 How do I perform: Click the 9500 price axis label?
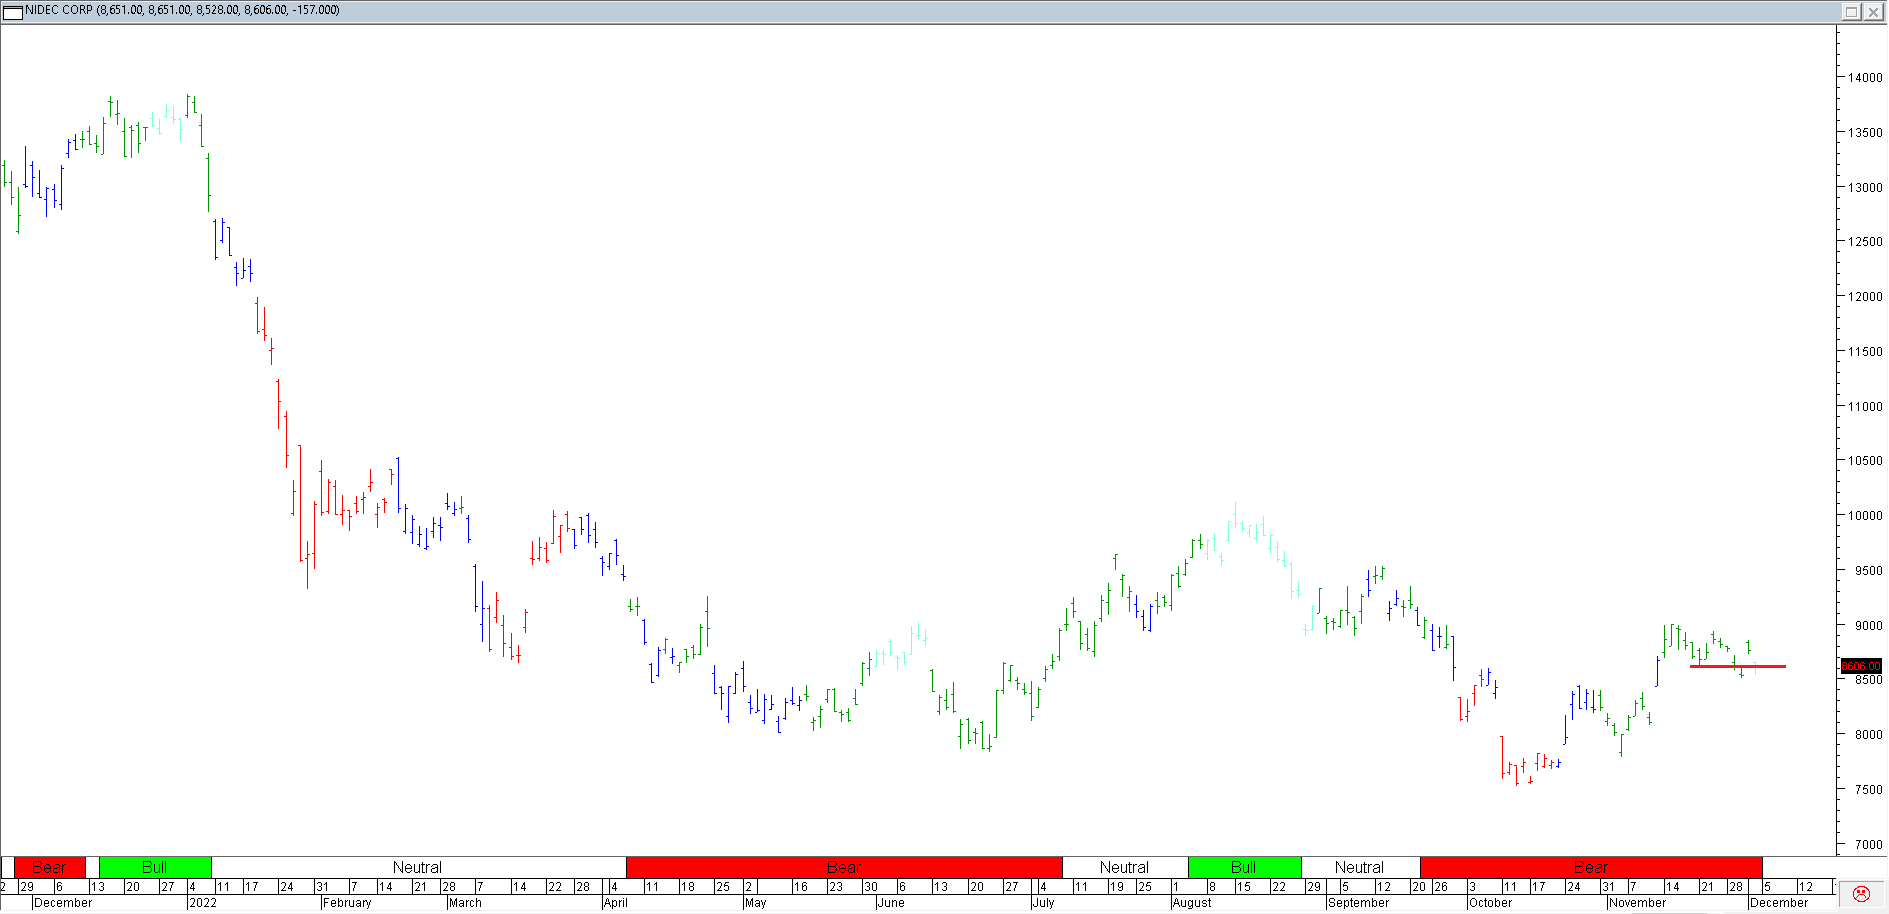1869,571
